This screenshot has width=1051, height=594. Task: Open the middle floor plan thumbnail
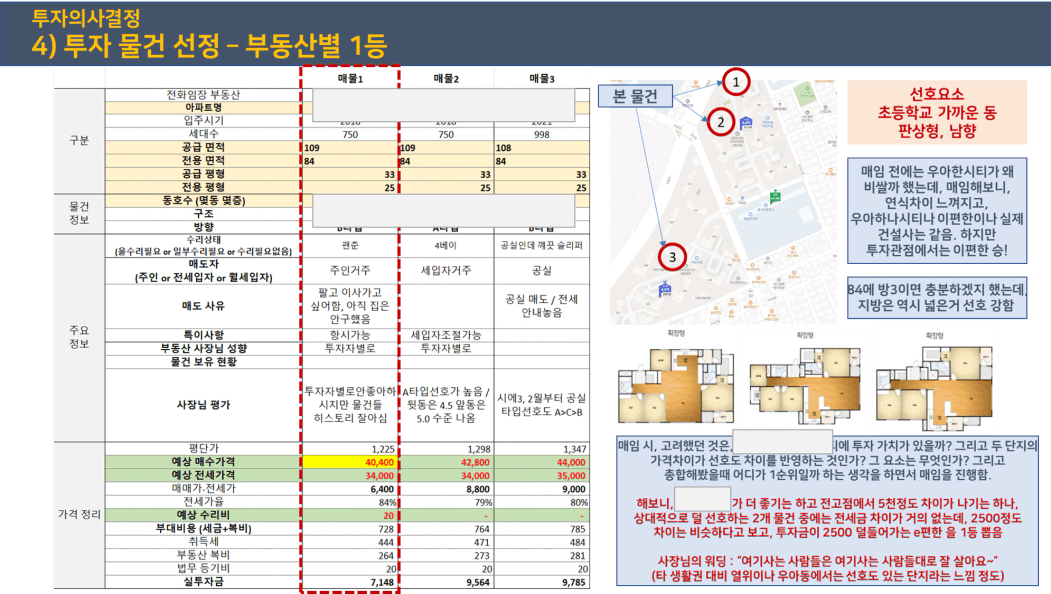(801, 378)
